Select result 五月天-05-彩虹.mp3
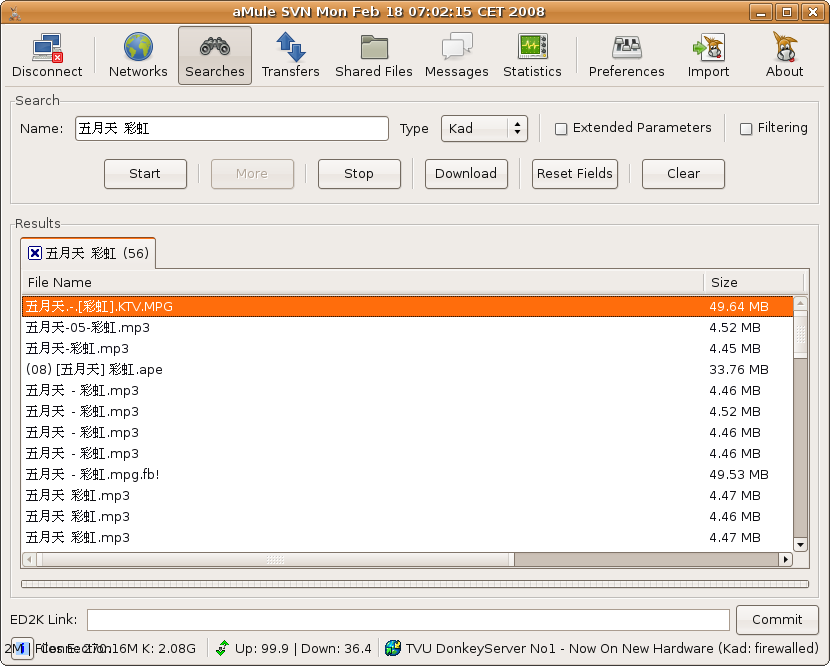The width and height of the screenshot is (830, 666). click(408, 327)
